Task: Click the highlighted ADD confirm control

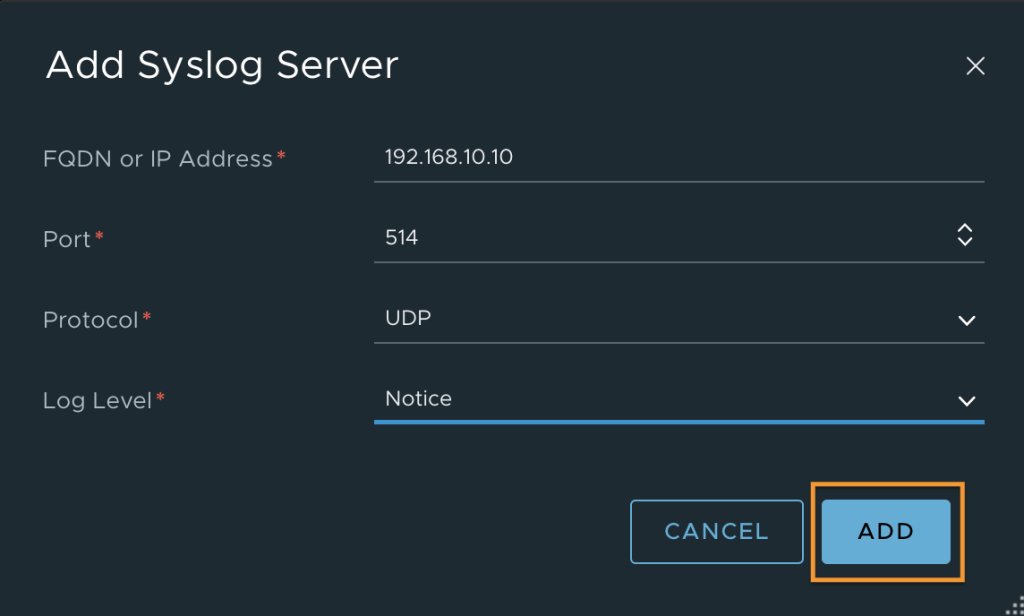Action: (x=885, y=531)
